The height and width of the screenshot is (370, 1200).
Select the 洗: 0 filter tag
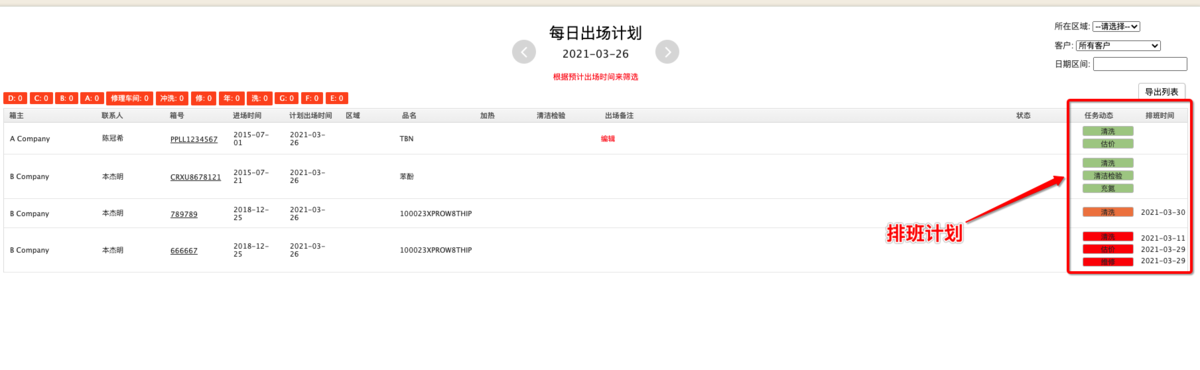(260, 98)
